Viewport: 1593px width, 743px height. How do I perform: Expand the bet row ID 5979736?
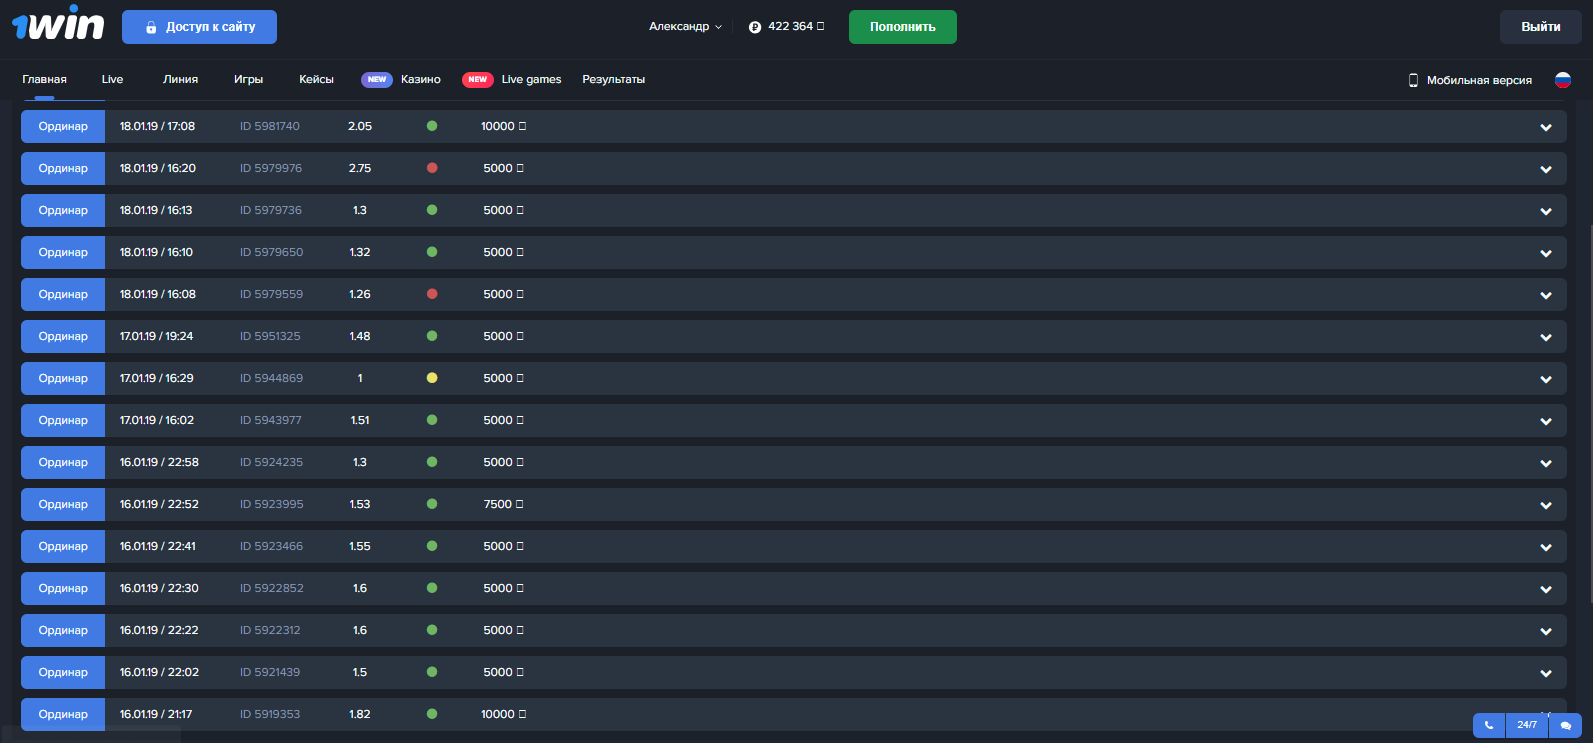pyautogui.click(x=1546, y=211)
